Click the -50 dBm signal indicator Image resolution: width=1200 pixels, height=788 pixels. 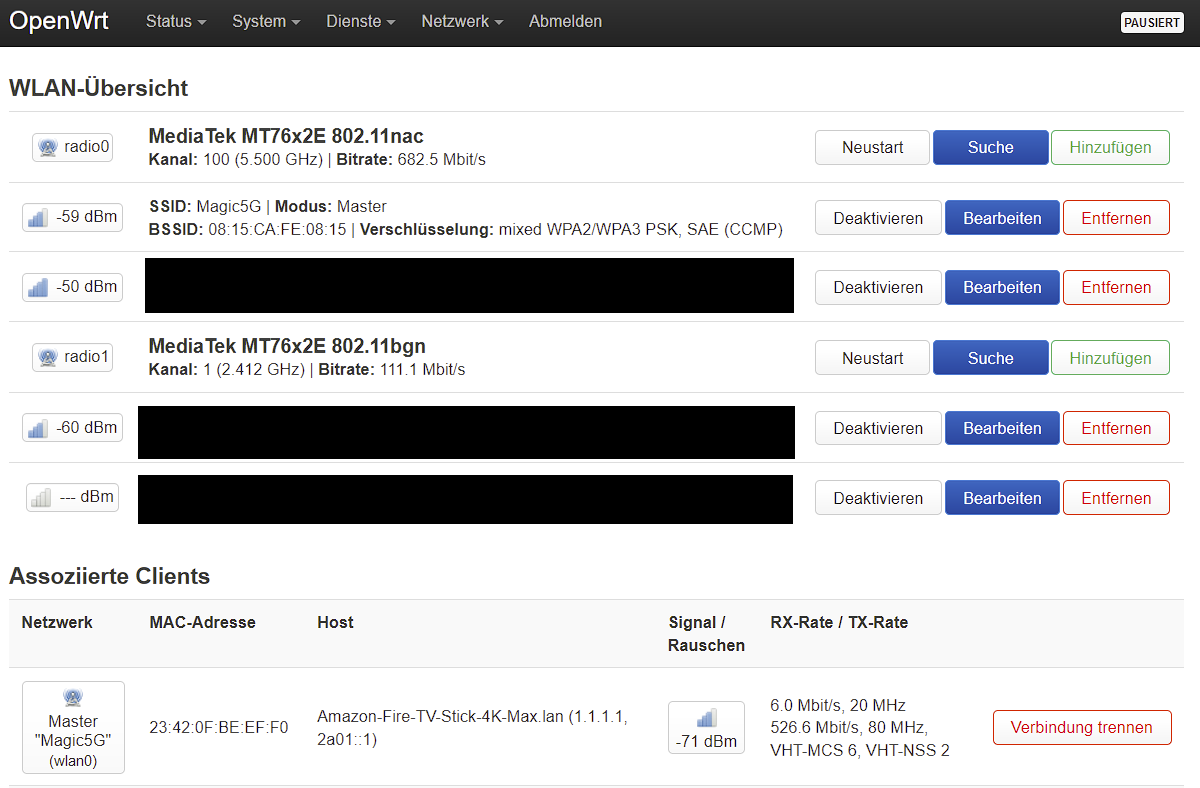[72, 287]
